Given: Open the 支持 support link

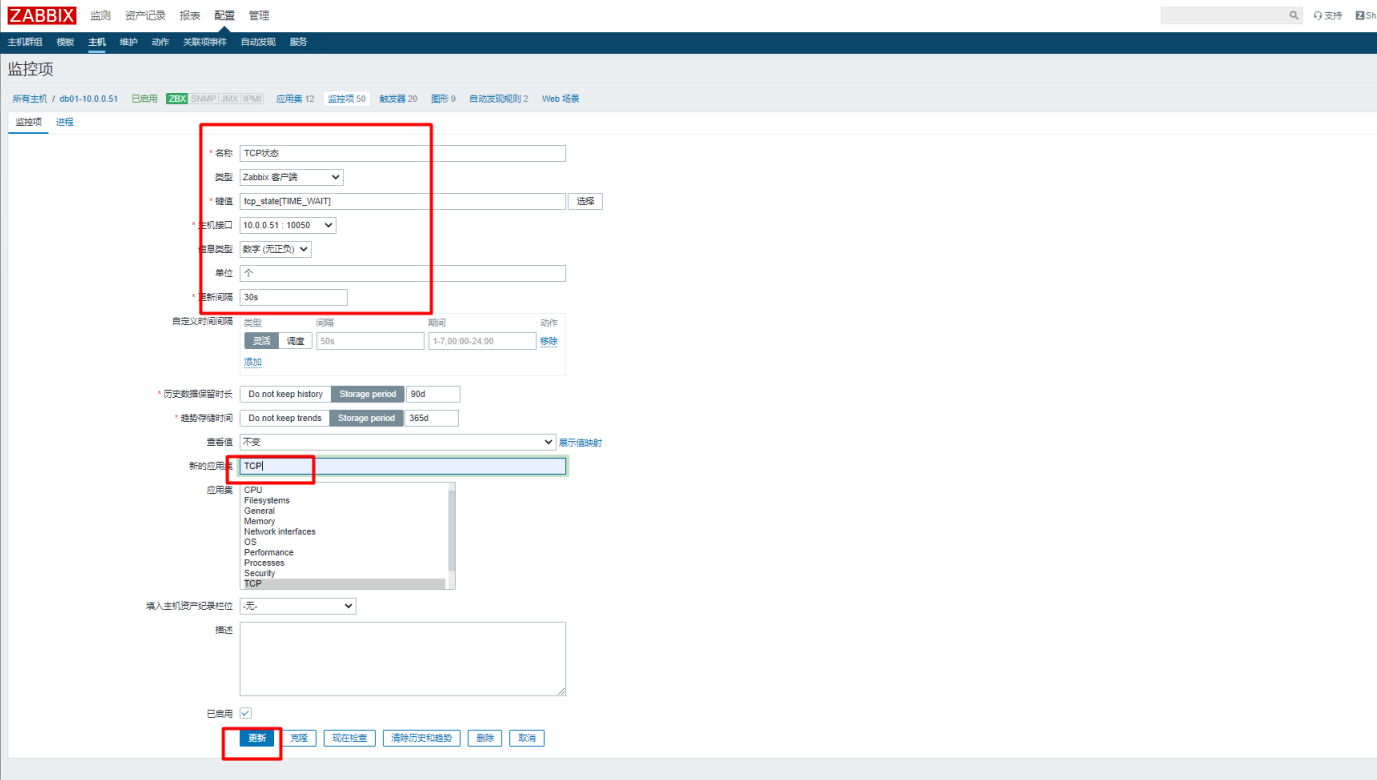Looking at the screenshot, I should coord(1328,15).
